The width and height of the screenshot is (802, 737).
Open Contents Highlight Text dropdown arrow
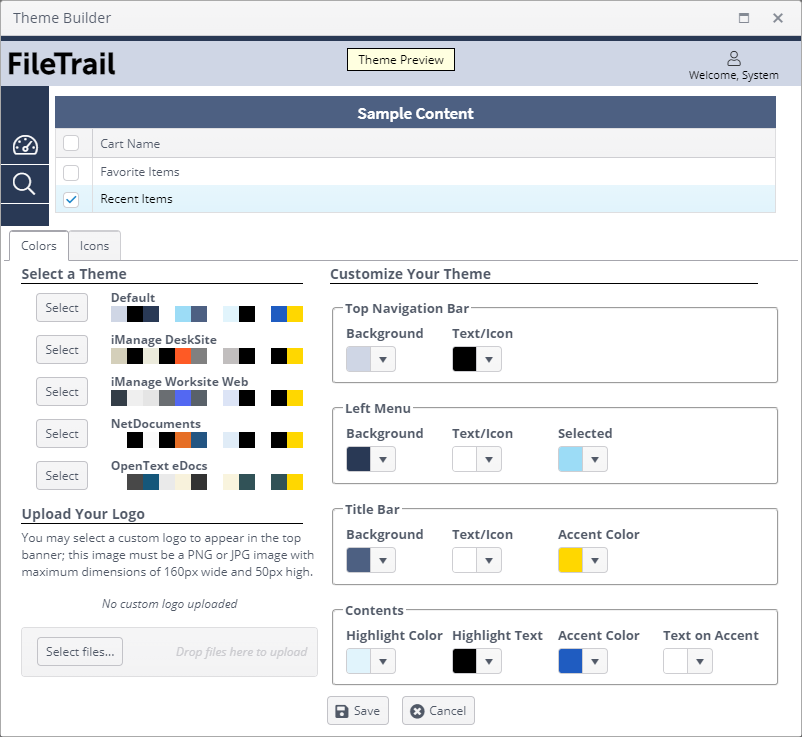coord(489,661)
